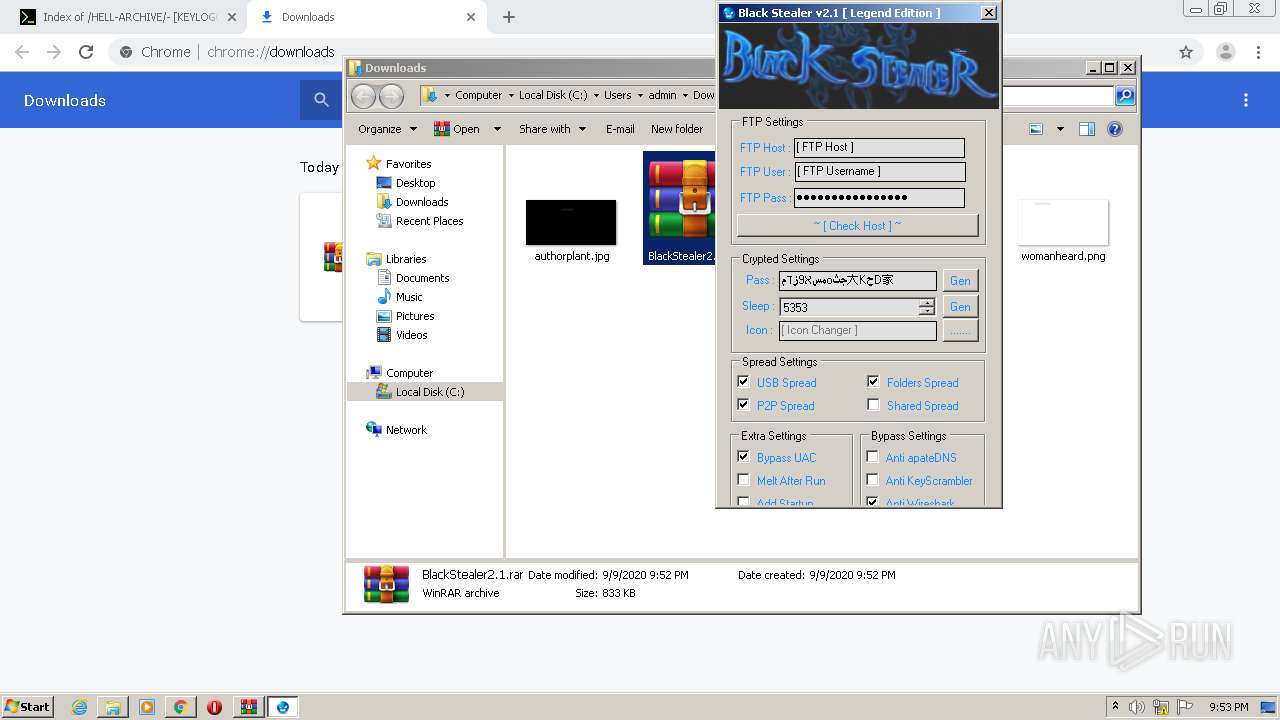
Task: Open Recent Places in navigation pane
Action: click(x=429, y=221)
